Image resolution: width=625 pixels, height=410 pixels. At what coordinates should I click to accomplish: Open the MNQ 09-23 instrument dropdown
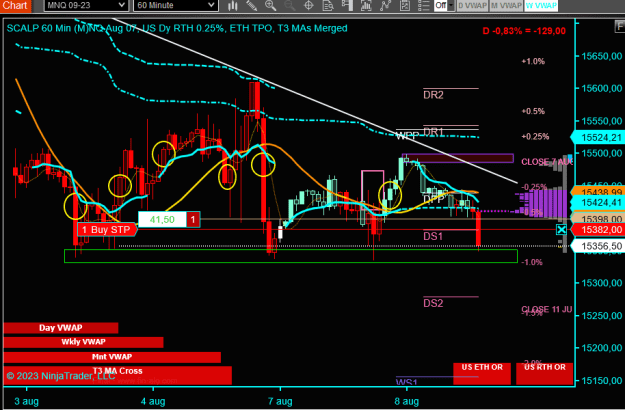86,6
